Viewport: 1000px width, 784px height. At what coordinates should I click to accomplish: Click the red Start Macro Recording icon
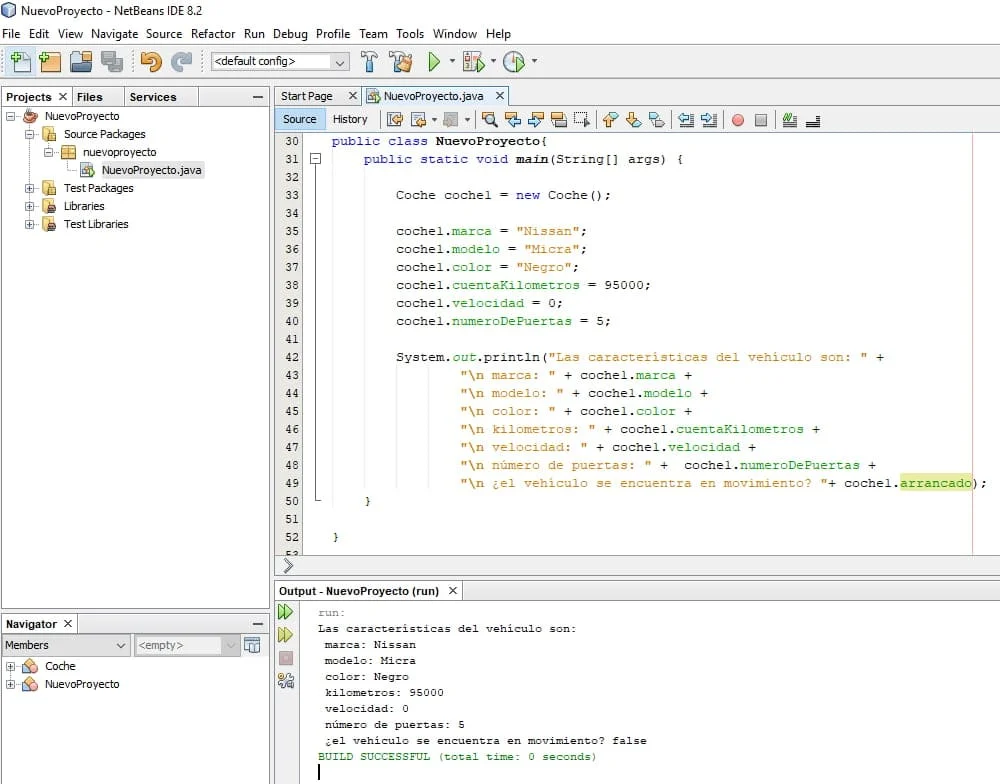click(x=738, y=120)
